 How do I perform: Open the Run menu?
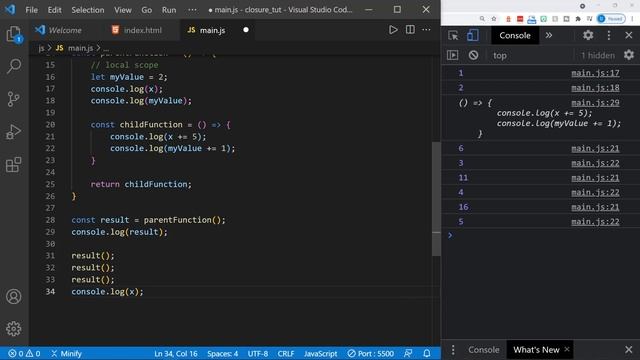(x=169, y=10)
